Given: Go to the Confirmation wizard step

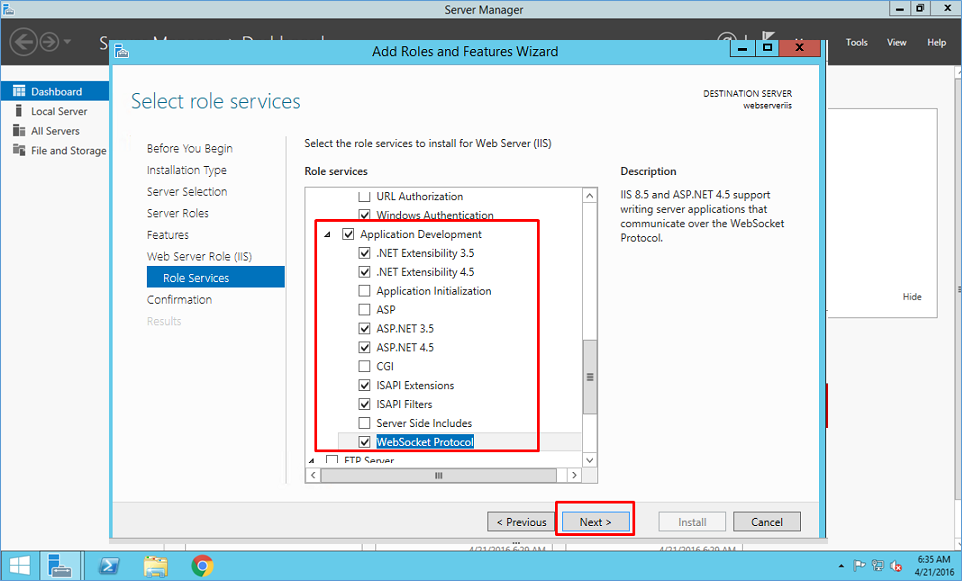Looking at the screenshot, I should [x=179, y=299].
